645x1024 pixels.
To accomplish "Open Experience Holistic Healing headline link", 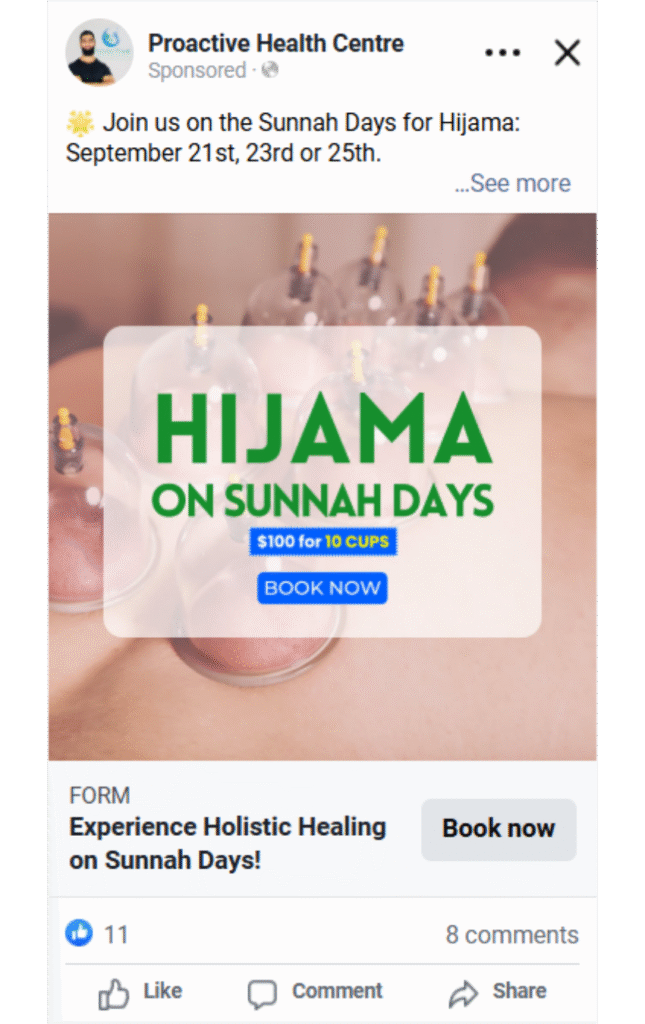I will click(227, 843).
